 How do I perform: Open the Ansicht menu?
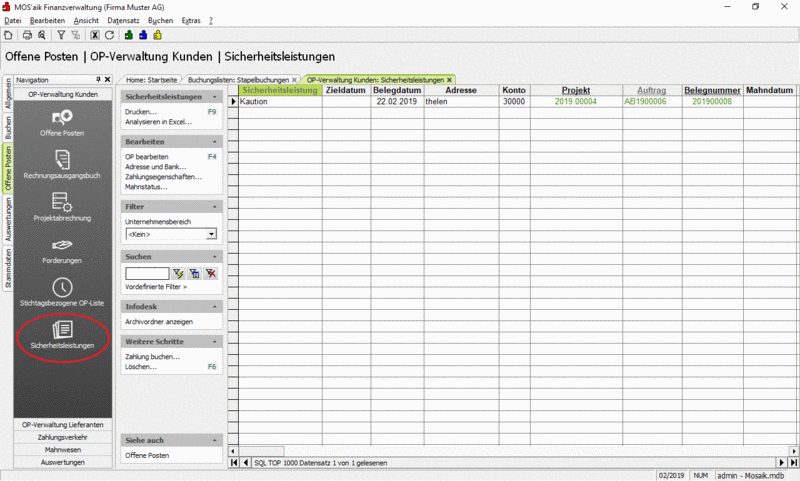(86, 20)
